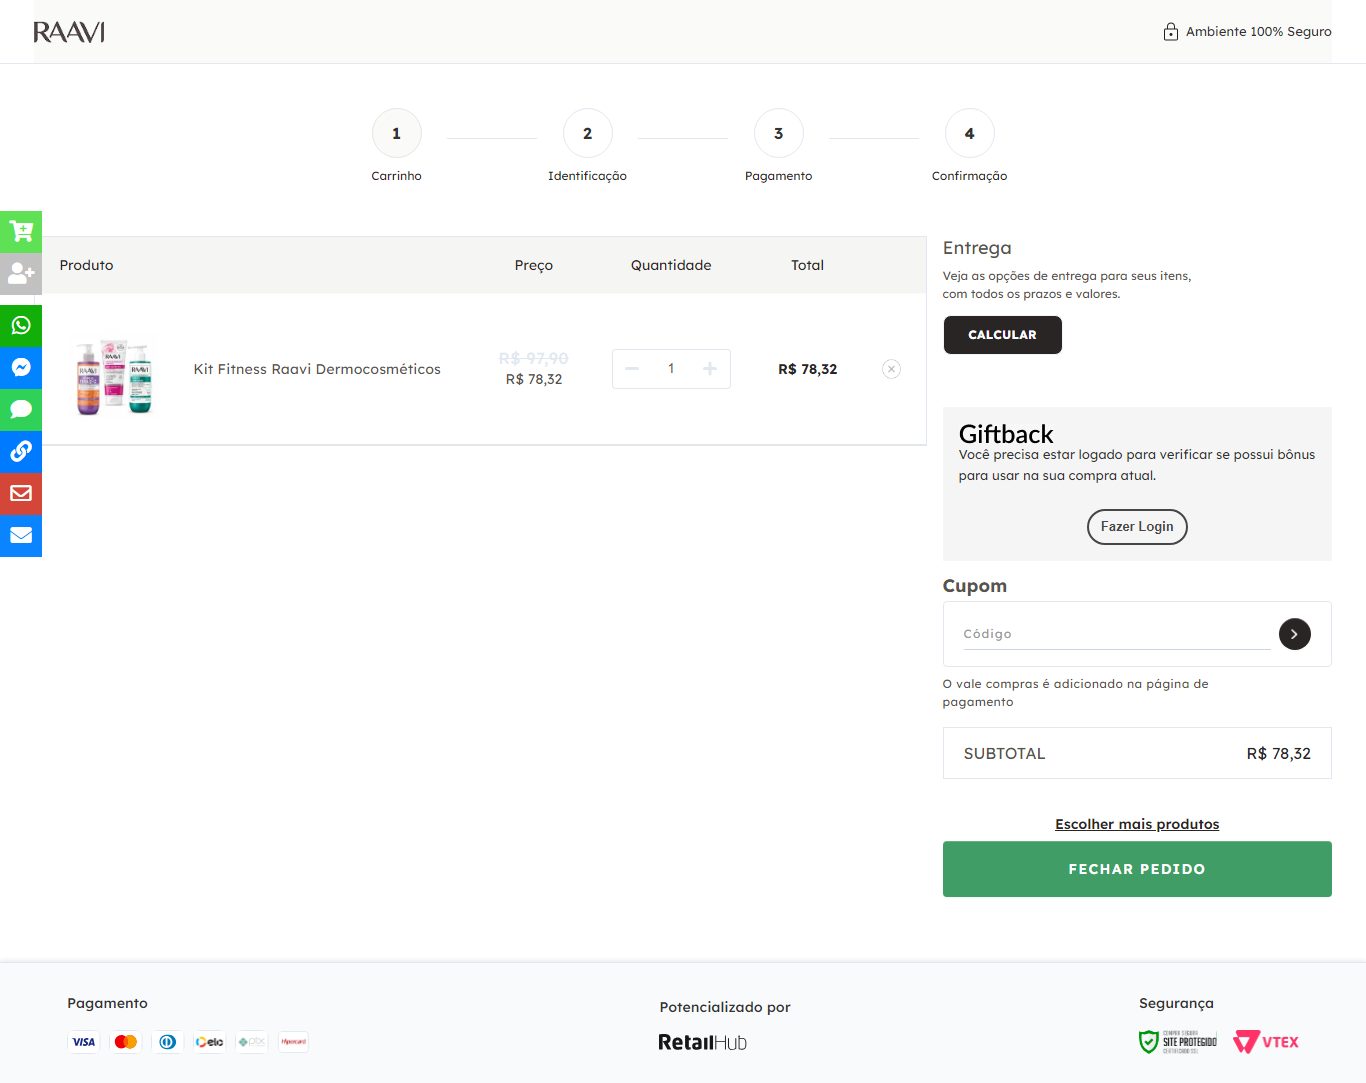Click the Cupom heading
This screenshot has height=1083, width=1366.
tap(975, 586)
